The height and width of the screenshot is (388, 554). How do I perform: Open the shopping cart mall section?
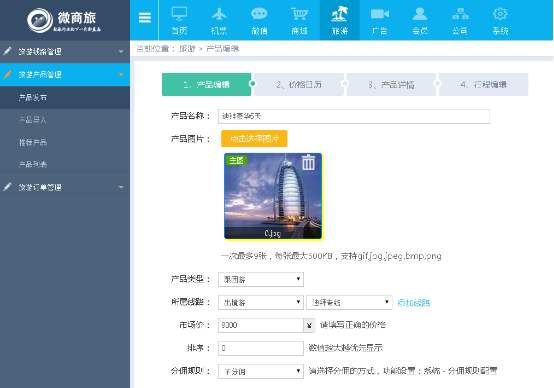tap(299, 20)
